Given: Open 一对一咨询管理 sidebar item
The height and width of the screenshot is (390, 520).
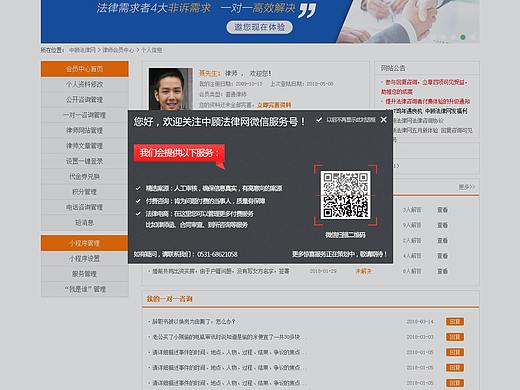Looking at the screenshot, I should 84,115.
